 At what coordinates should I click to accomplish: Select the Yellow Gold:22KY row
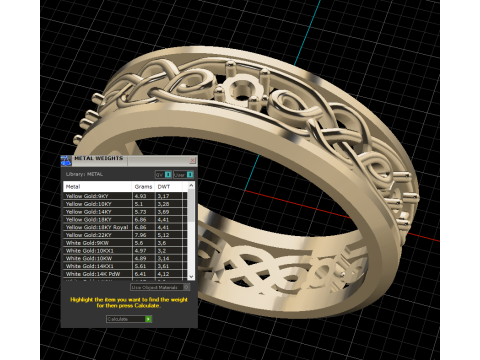125,235
